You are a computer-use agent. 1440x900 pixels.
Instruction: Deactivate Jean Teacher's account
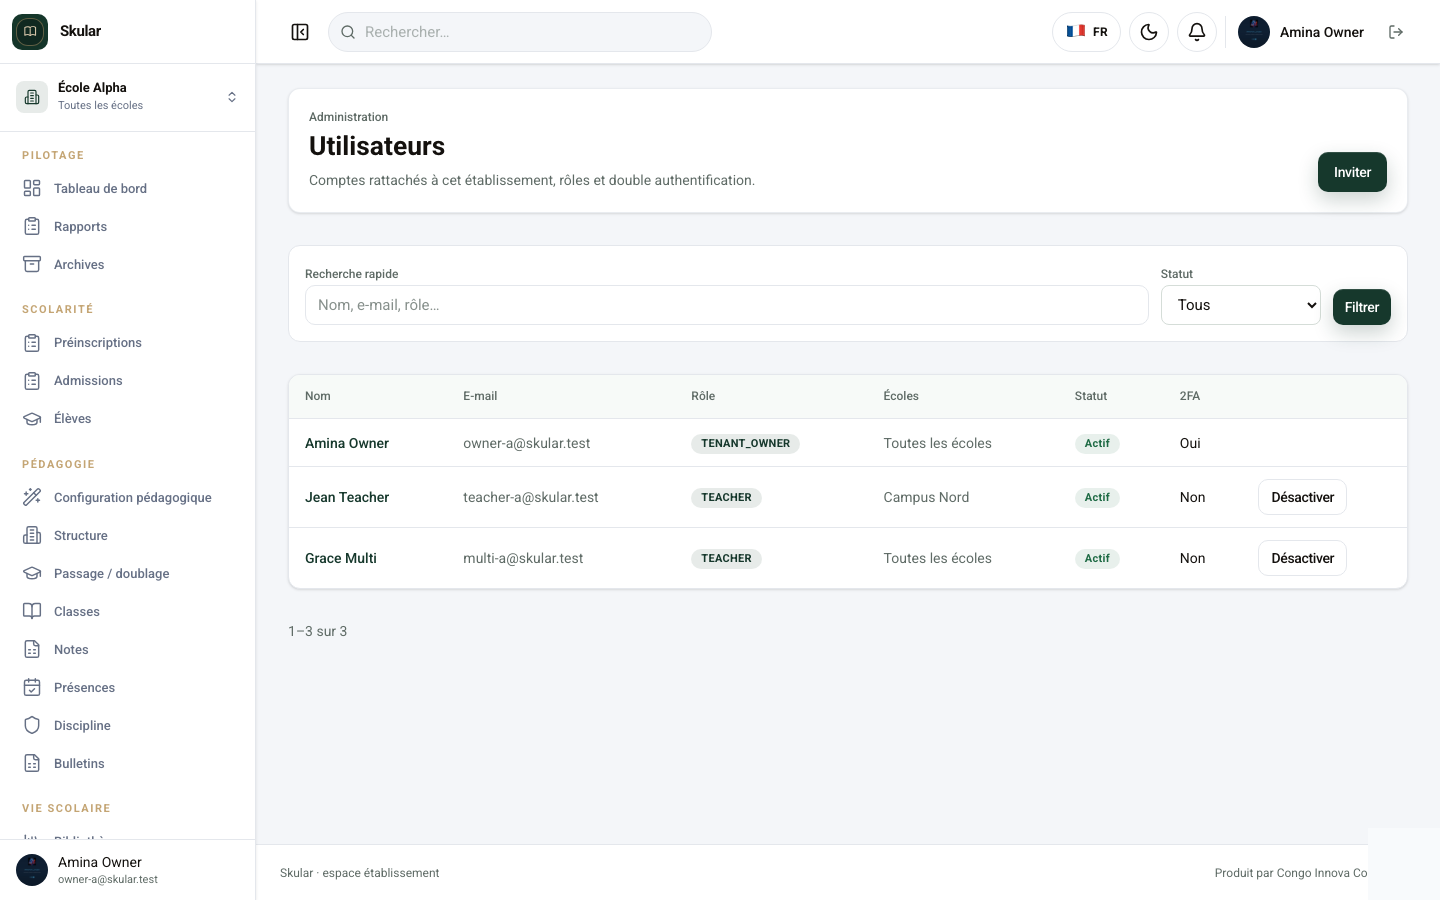click(1302, 497)
